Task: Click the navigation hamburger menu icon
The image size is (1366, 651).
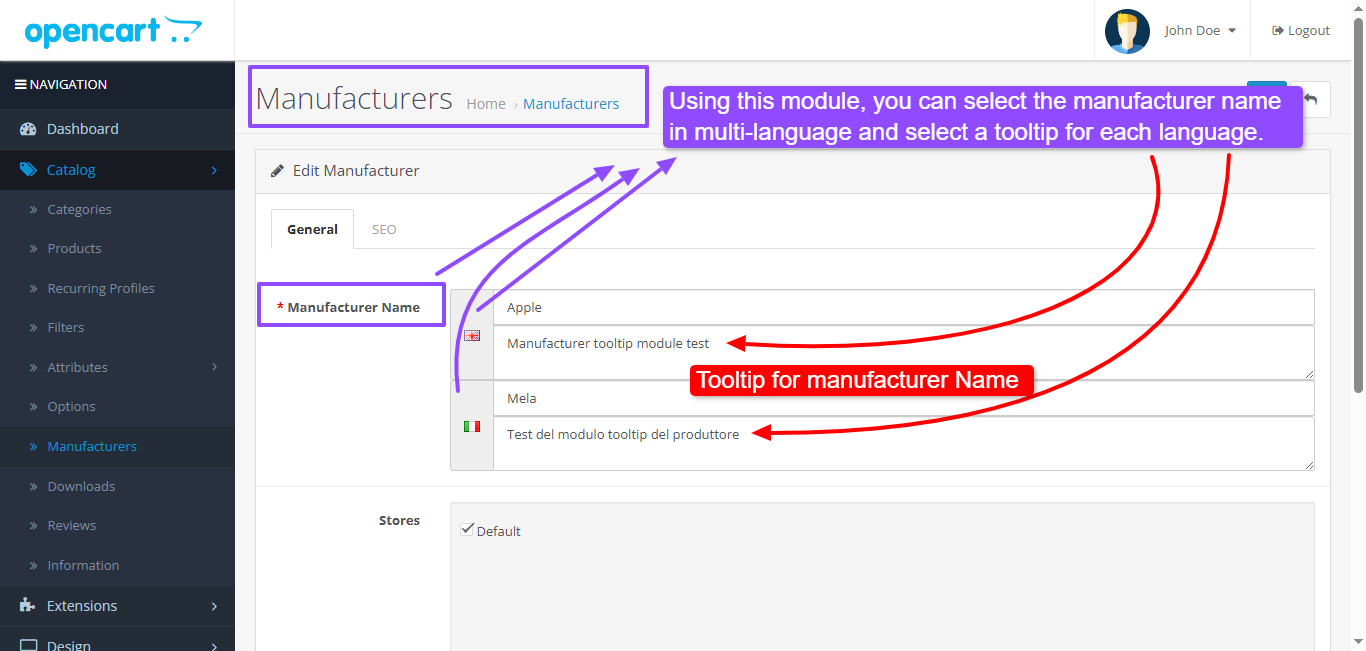Action: coord(20,85)
